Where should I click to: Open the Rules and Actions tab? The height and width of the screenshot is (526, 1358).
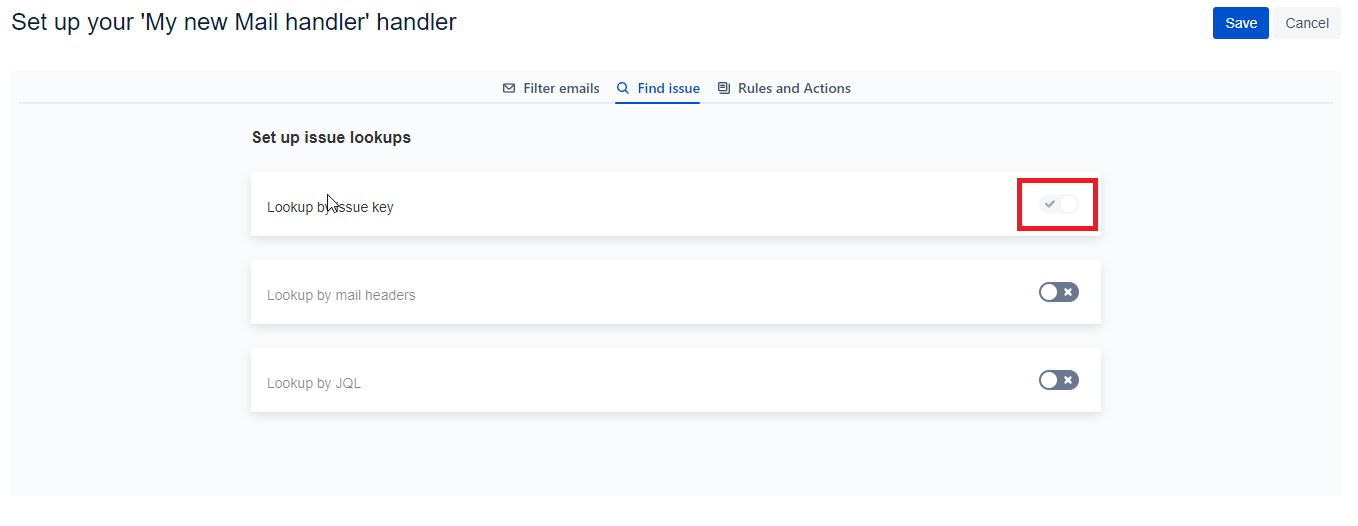click(x=794, y=88)
